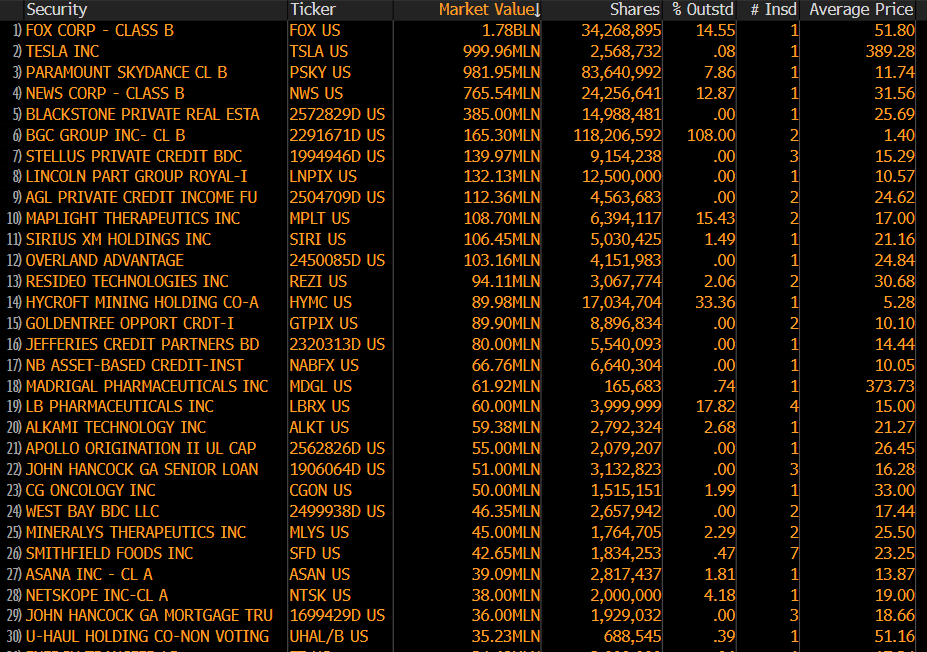
Task: Select JOHN HANCOCK GA SENIOR LOAN
Action: (x=142, y=470)
